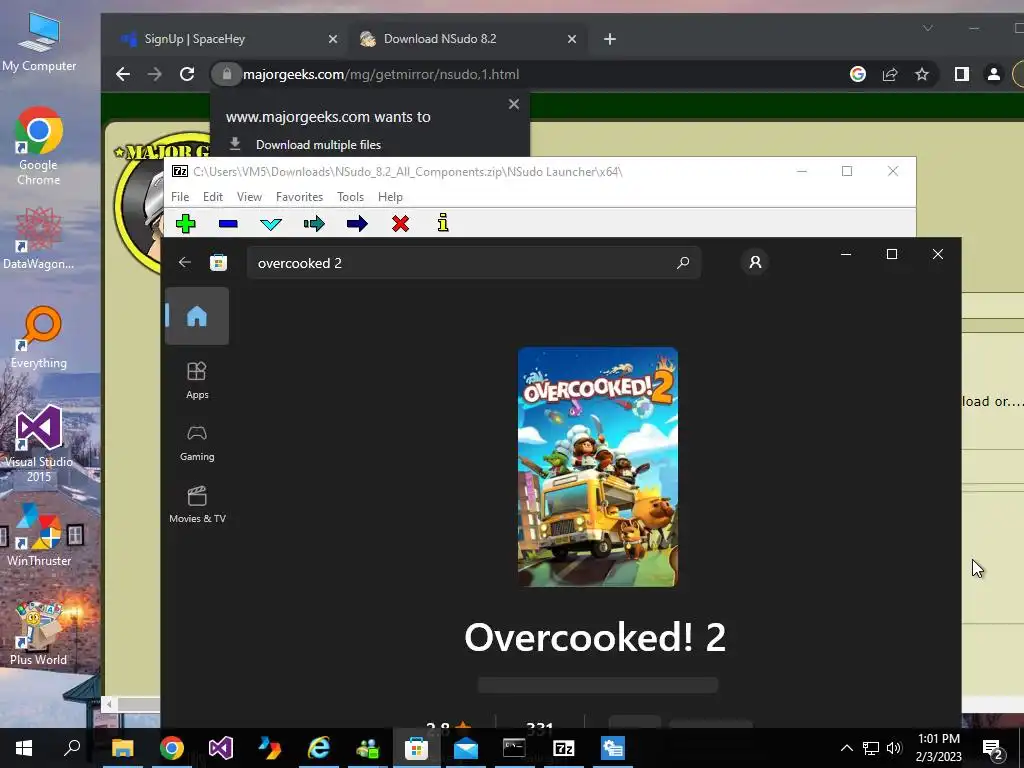Open Mail app from taskbar
Image resolution: width=1024 pixels, height=768 pixels.
[466, 748]
